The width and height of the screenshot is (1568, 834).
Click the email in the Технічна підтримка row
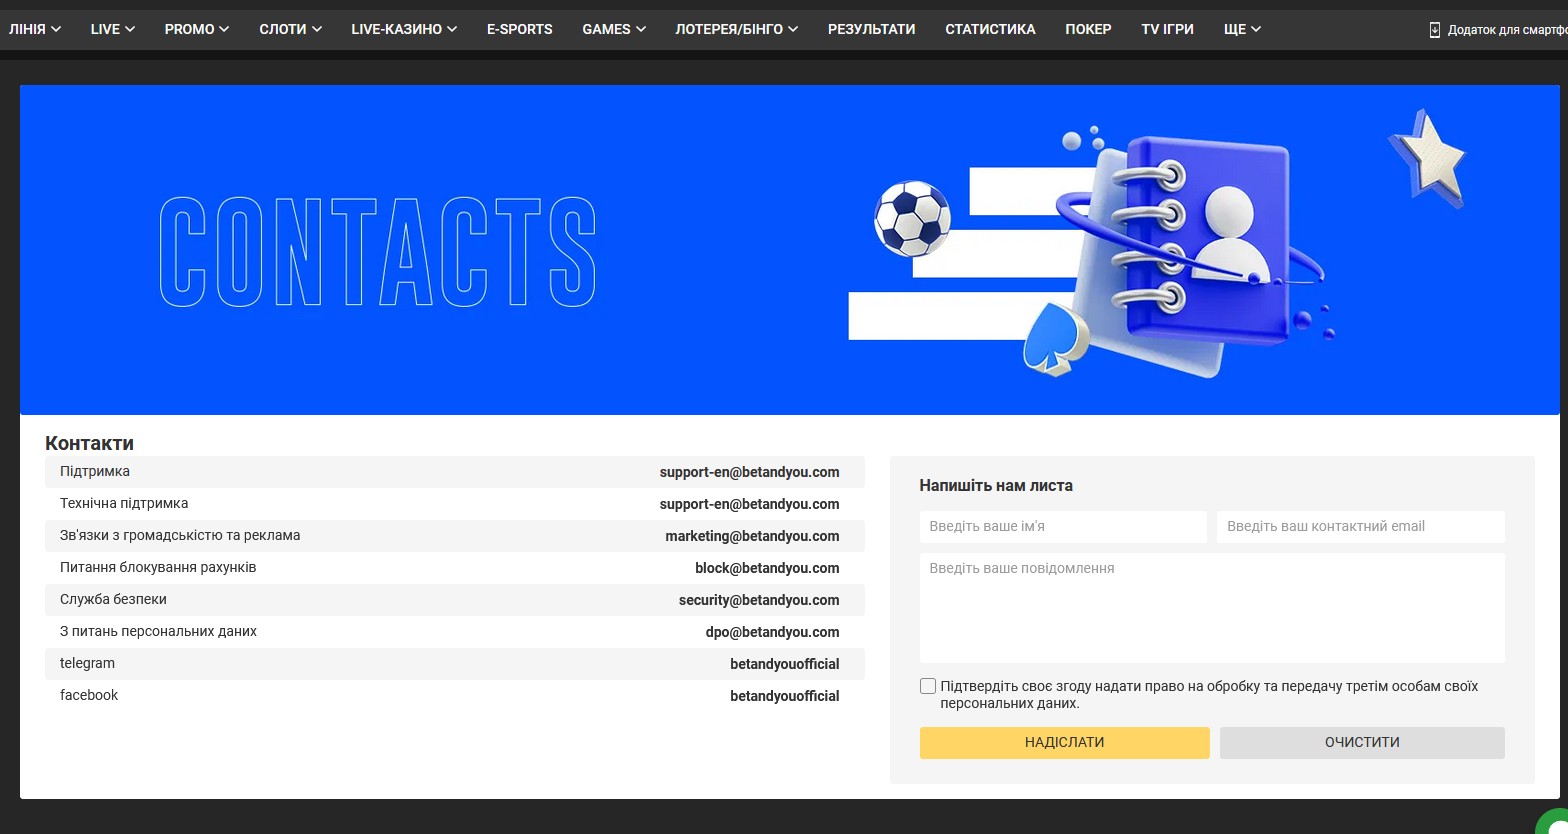point(749,504)
